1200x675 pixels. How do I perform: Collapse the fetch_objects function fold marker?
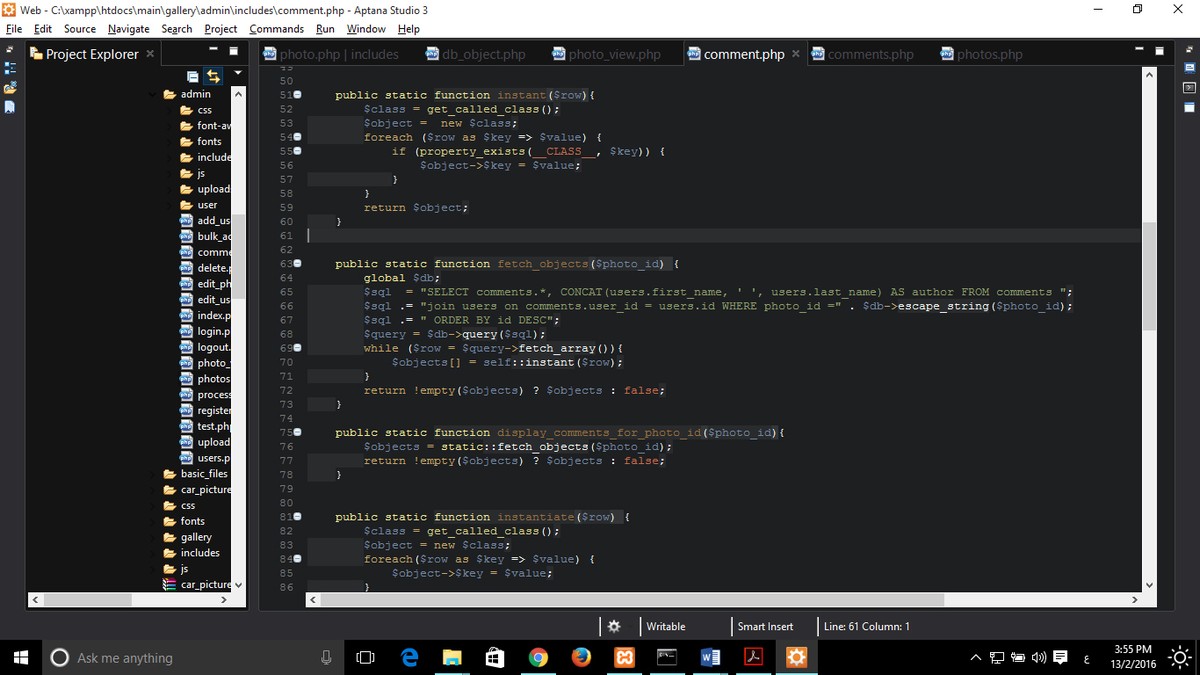[297, 264]
